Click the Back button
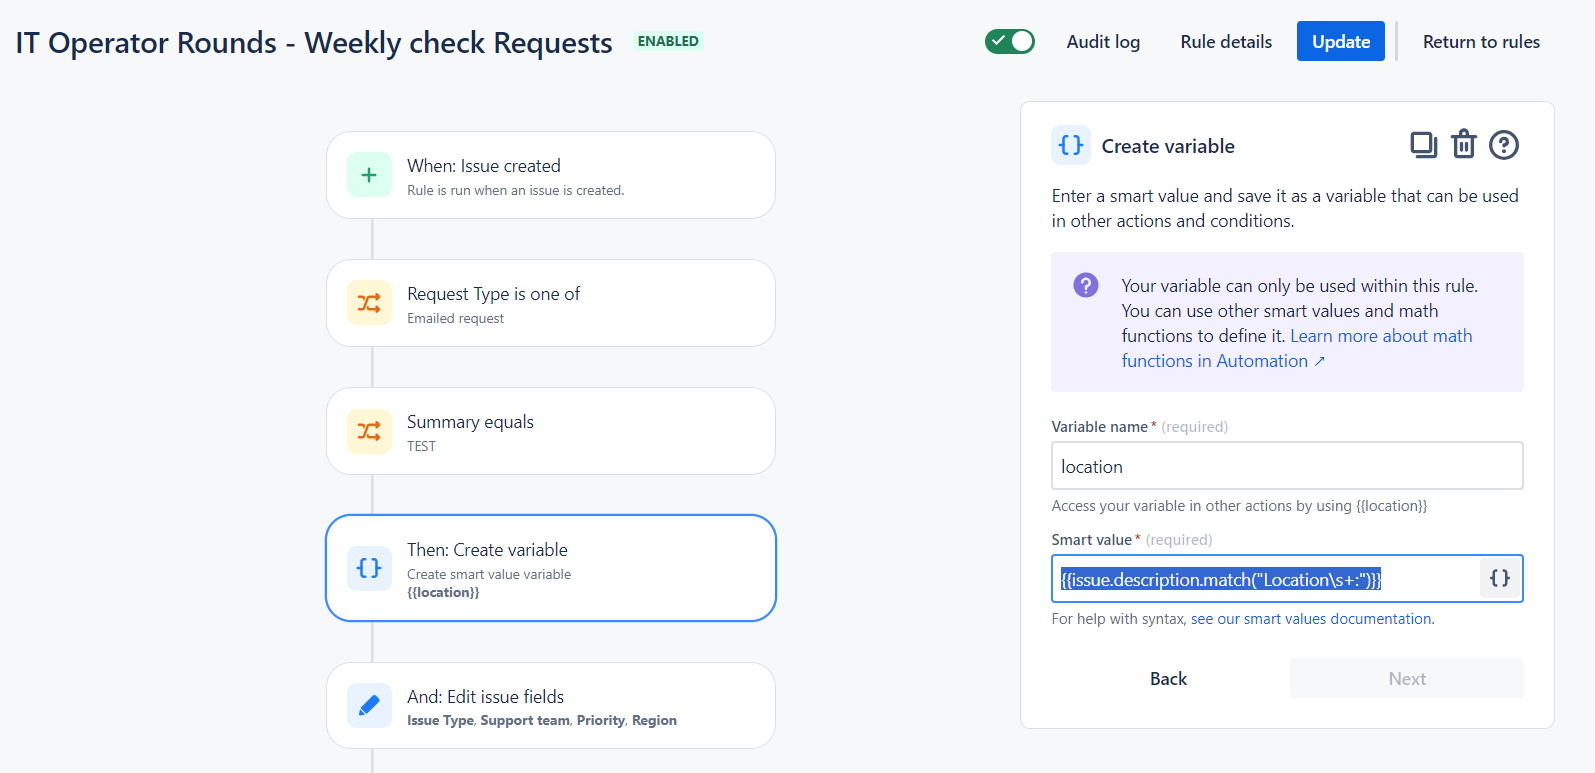Screen dimensions: 1595x773 click(x=1168, y=678)
